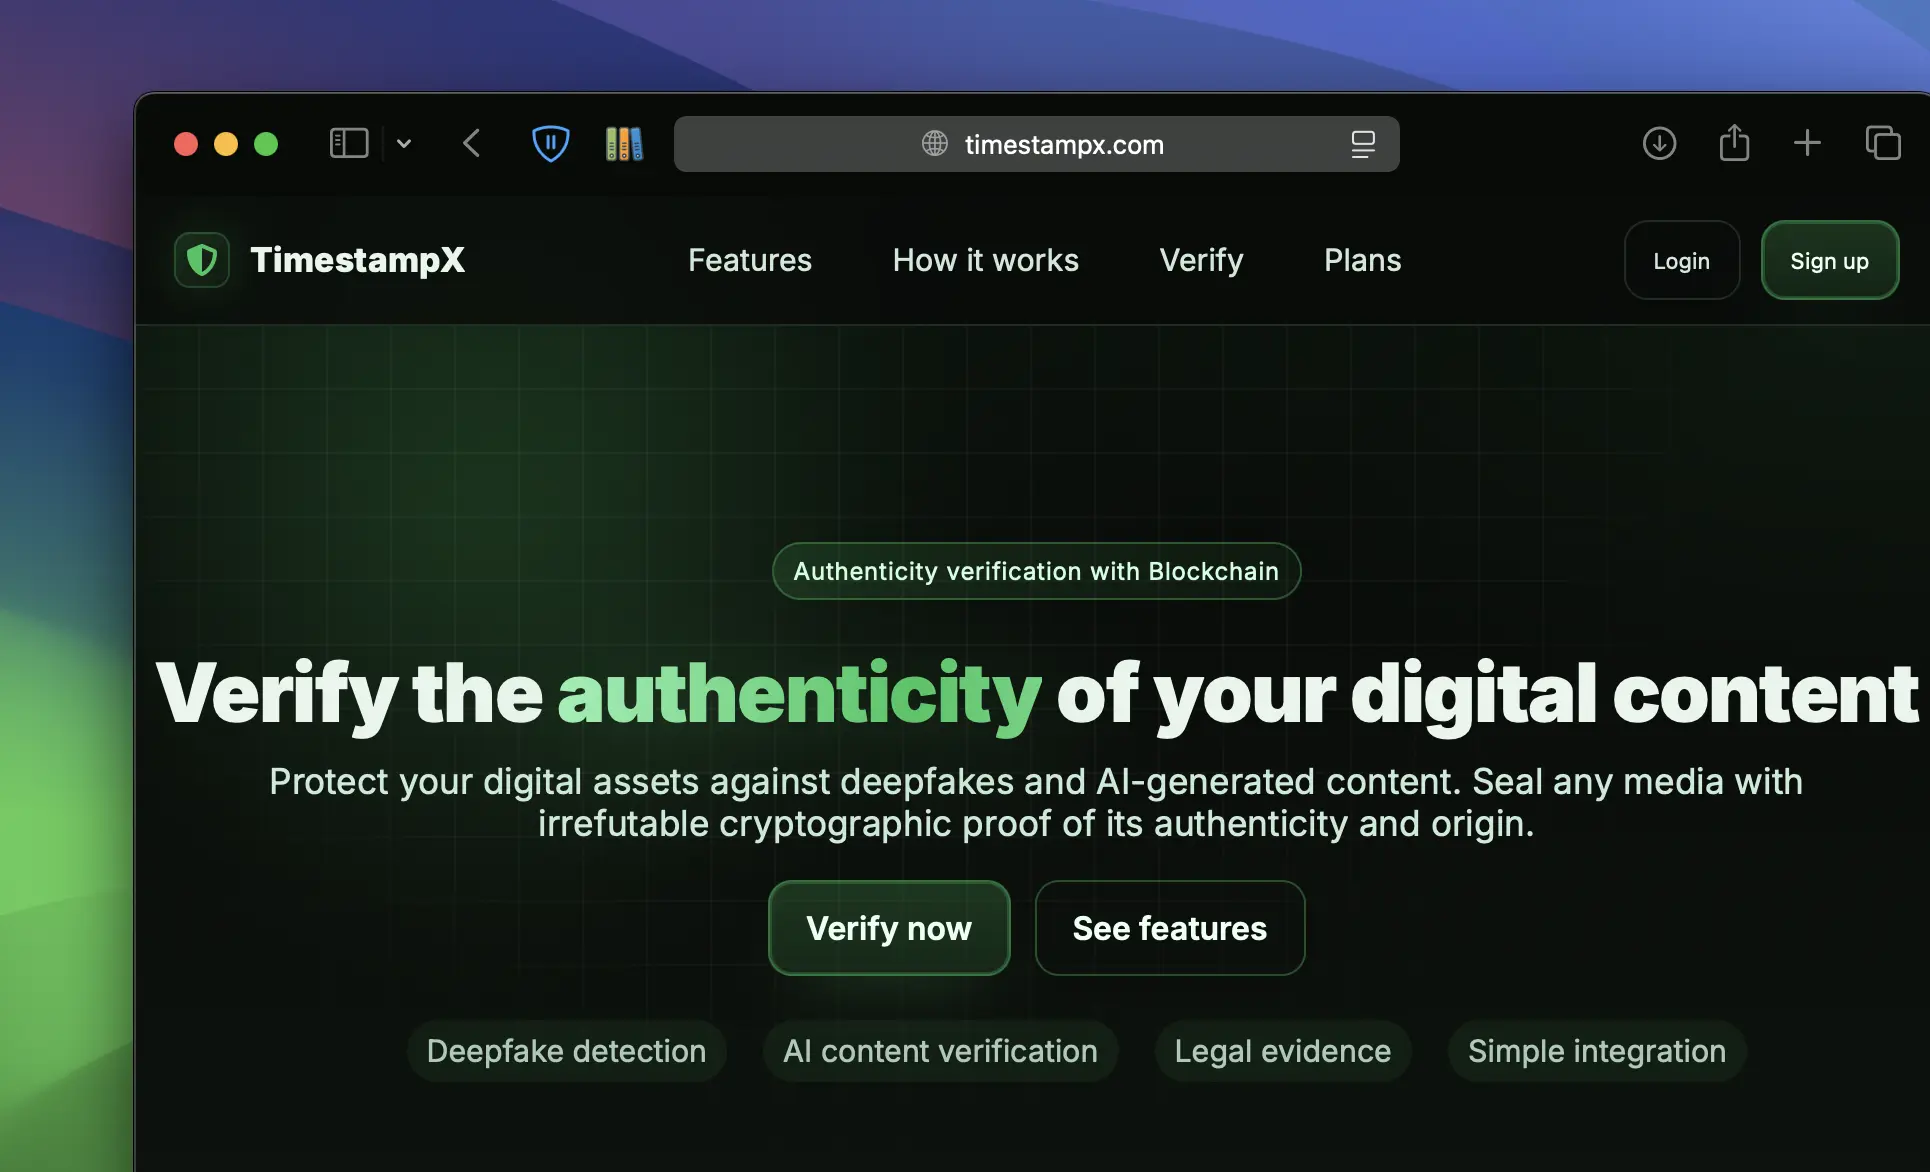Click the colorful books extension icon

(x=624, y=144)
